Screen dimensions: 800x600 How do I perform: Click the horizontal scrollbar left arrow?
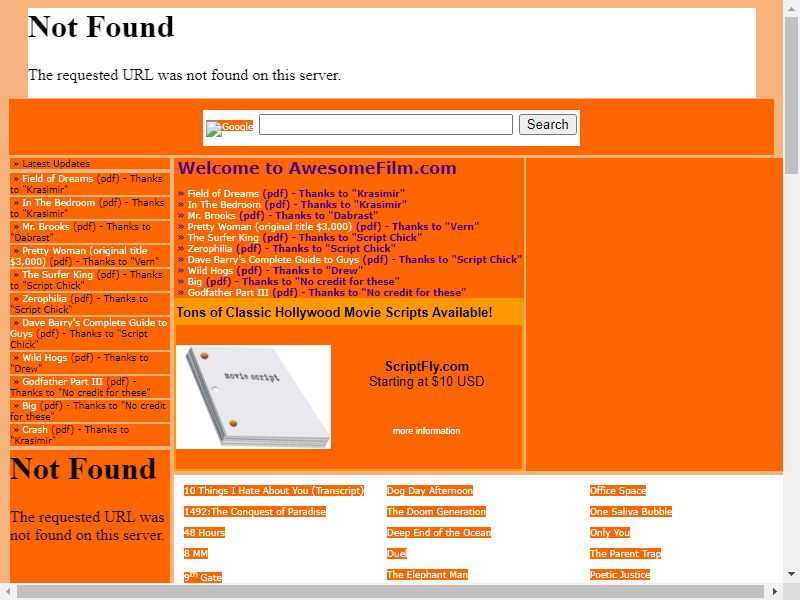click(8, 592)
